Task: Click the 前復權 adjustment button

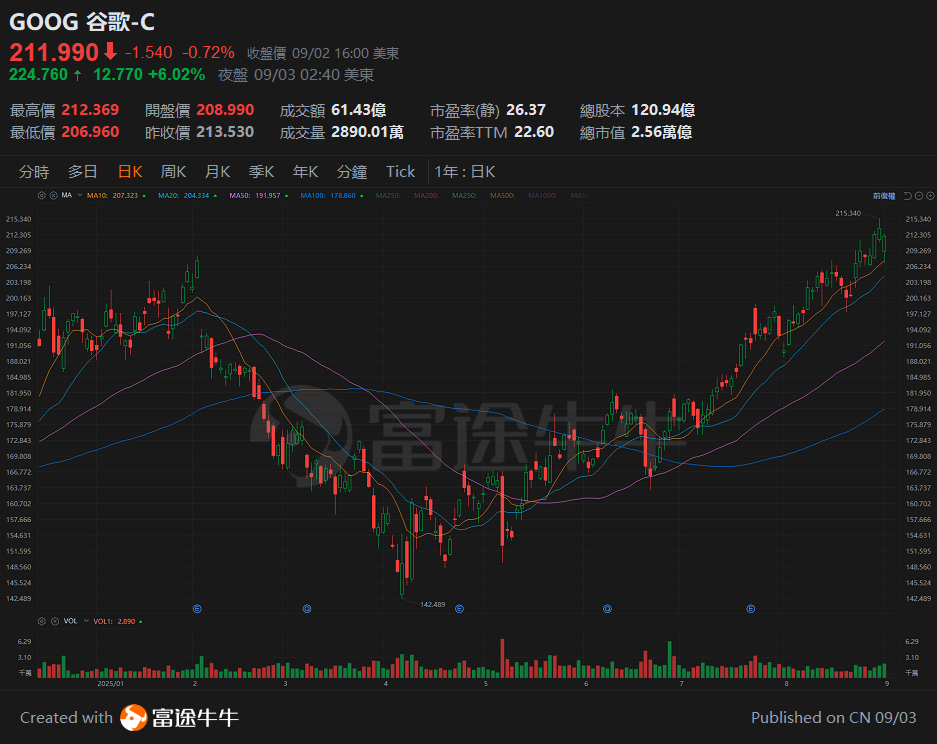Action: tap(884, 195)
